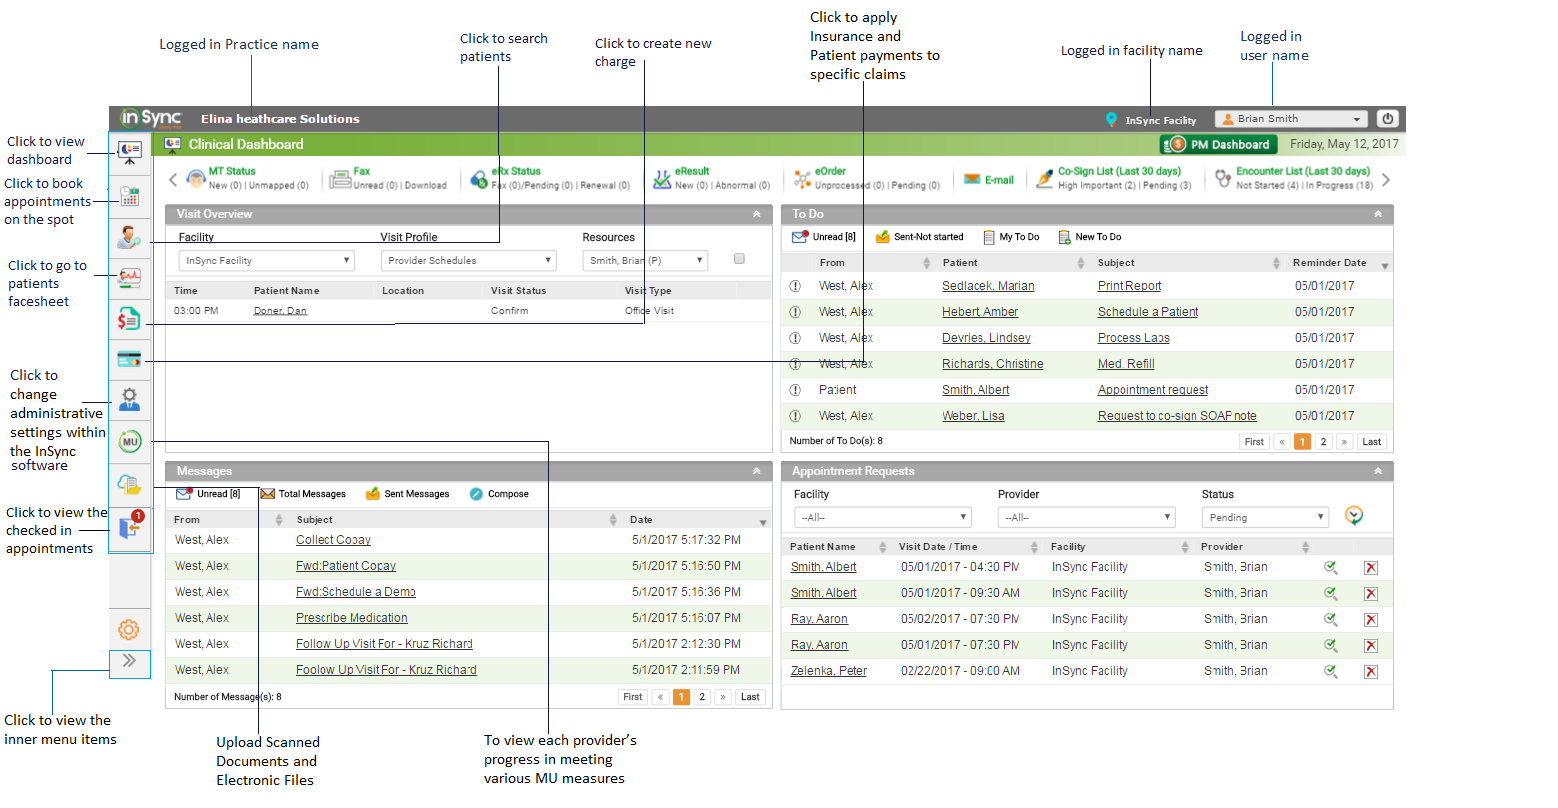
Task: Open eOrder widget
Action: click(x=867, y=178)
